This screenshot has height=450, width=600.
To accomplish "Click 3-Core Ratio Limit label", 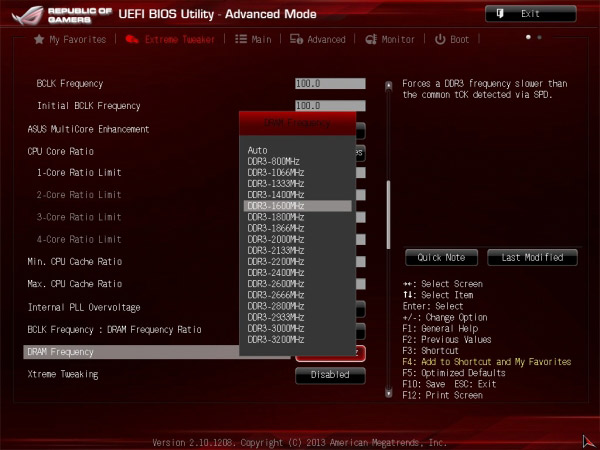I will click(x=79, y=217).
